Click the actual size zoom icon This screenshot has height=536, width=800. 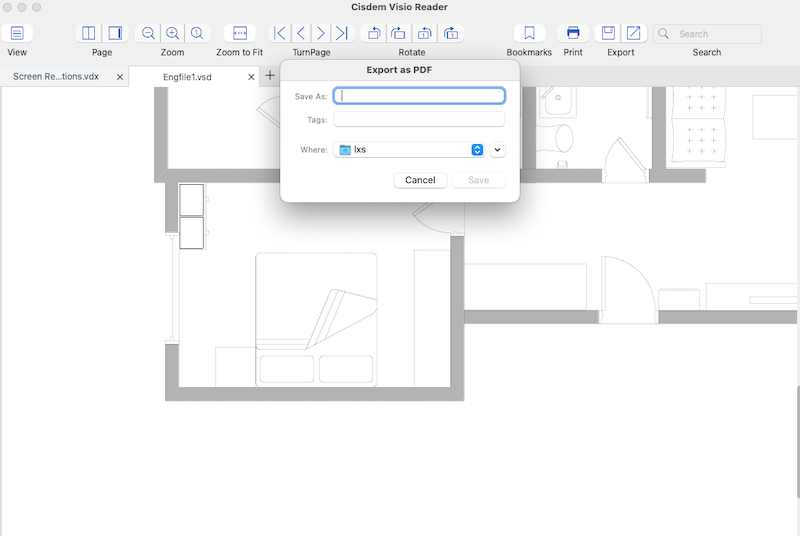(x=197, y=34)
